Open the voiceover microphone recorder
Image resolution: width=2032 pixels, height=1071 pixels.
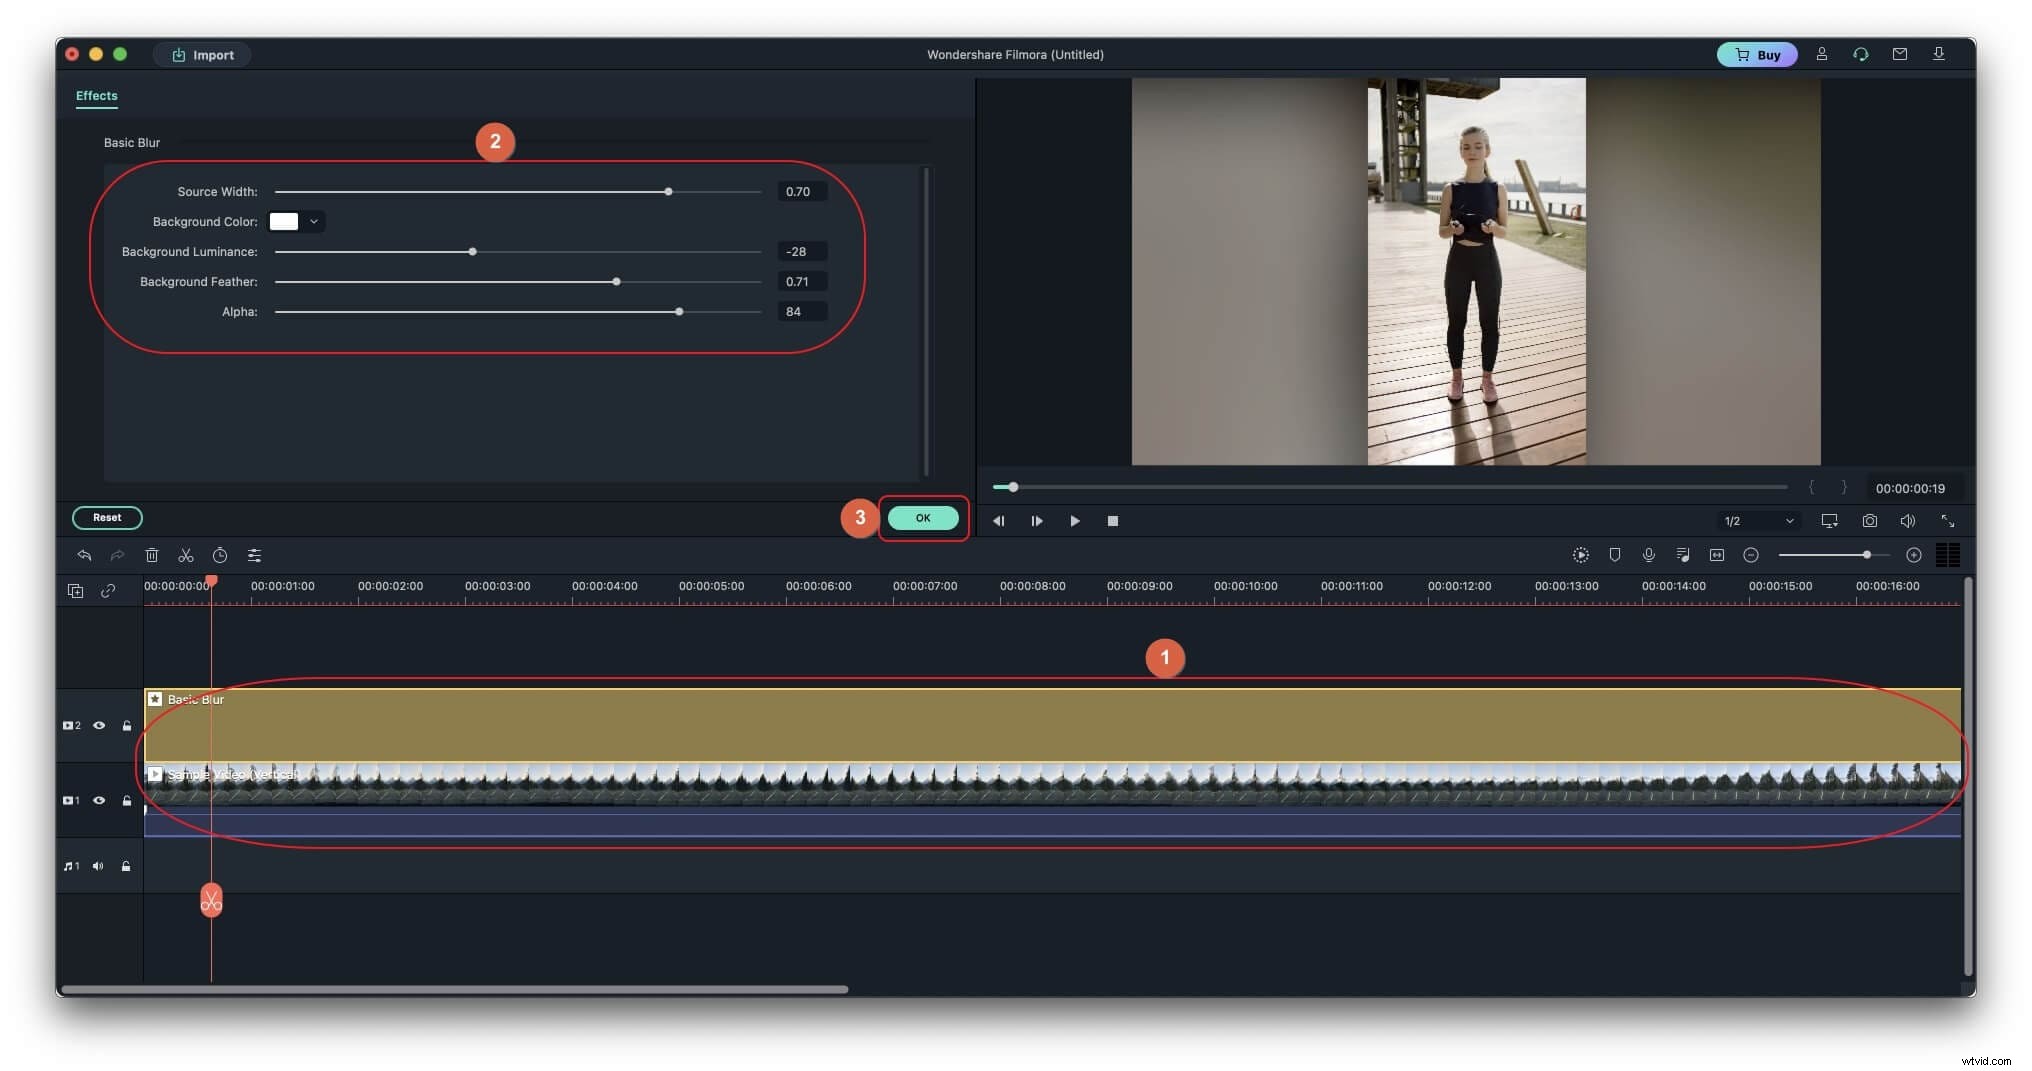(x=1649, y=555)
